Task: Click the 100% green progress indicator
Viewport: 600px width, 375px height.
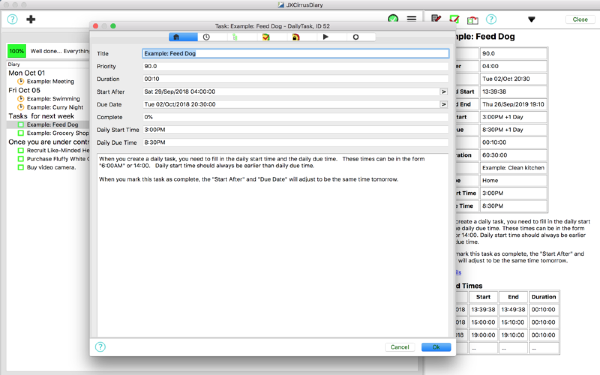Action: click(x=16, y=51)
